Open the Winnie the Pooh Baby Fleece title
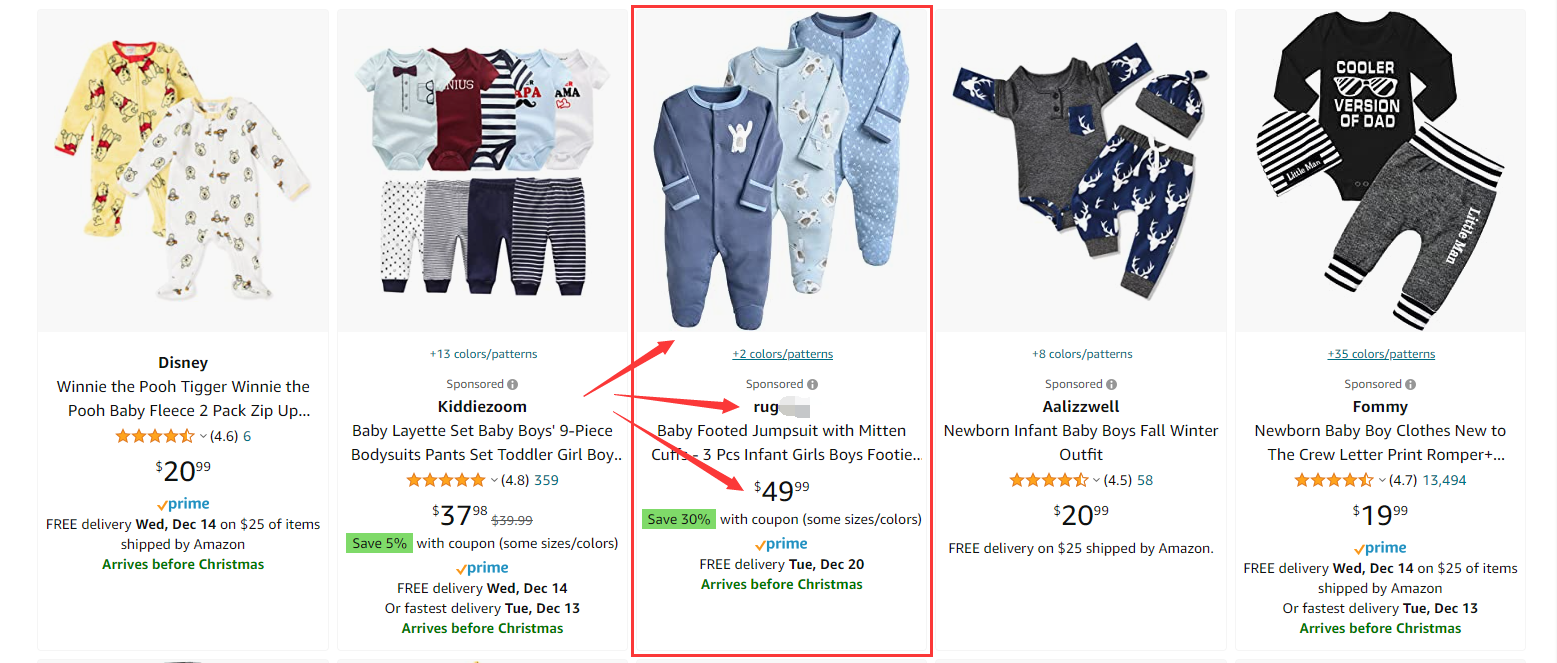This screenshot has height=663, width=1557. 183,399
